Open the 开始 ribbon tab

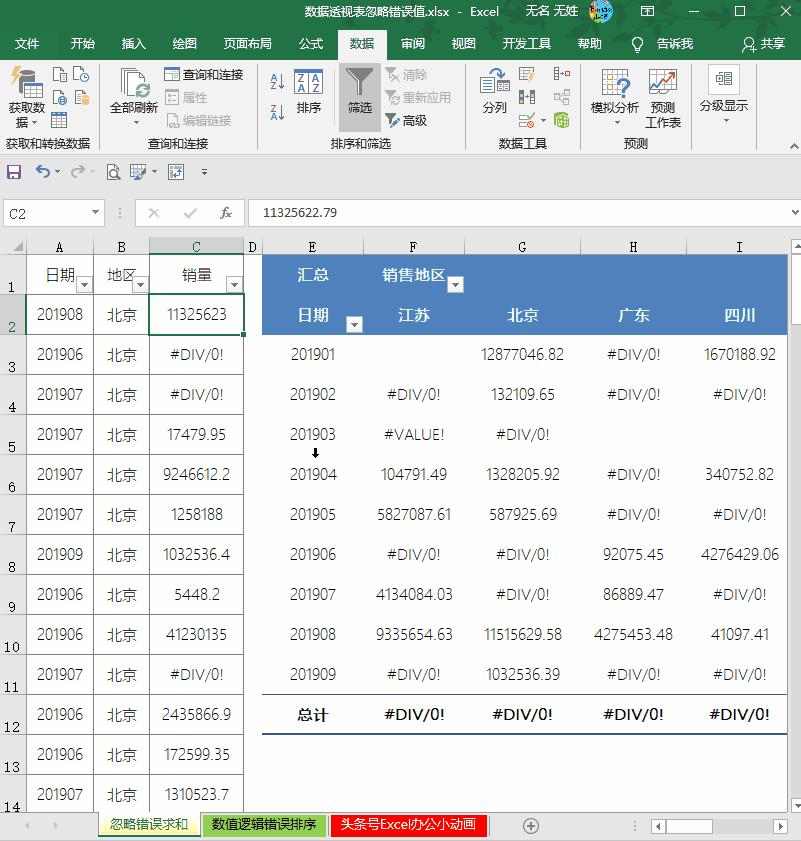pyautogui.click(x=83, y=44)
